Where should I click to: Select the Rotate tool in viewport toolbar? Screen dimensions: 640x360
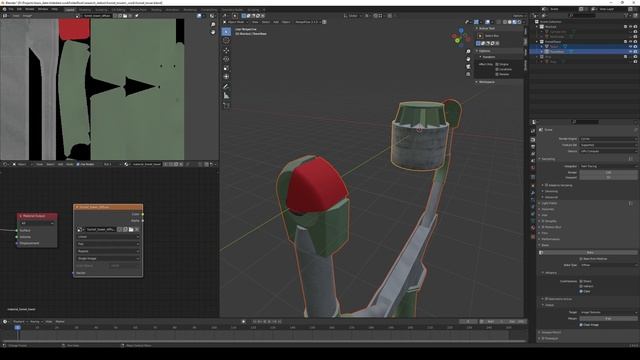pyautogui.click(x=226, y=59)
